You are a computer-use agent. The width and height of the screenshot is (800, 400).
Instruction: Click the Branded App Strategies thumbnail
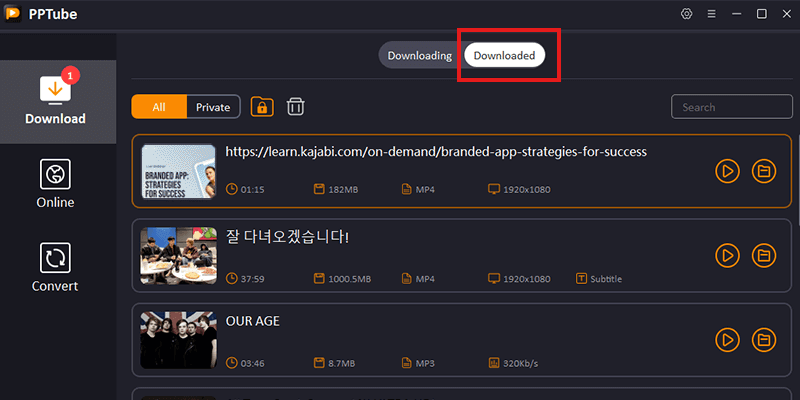click(x=178, y=172)
